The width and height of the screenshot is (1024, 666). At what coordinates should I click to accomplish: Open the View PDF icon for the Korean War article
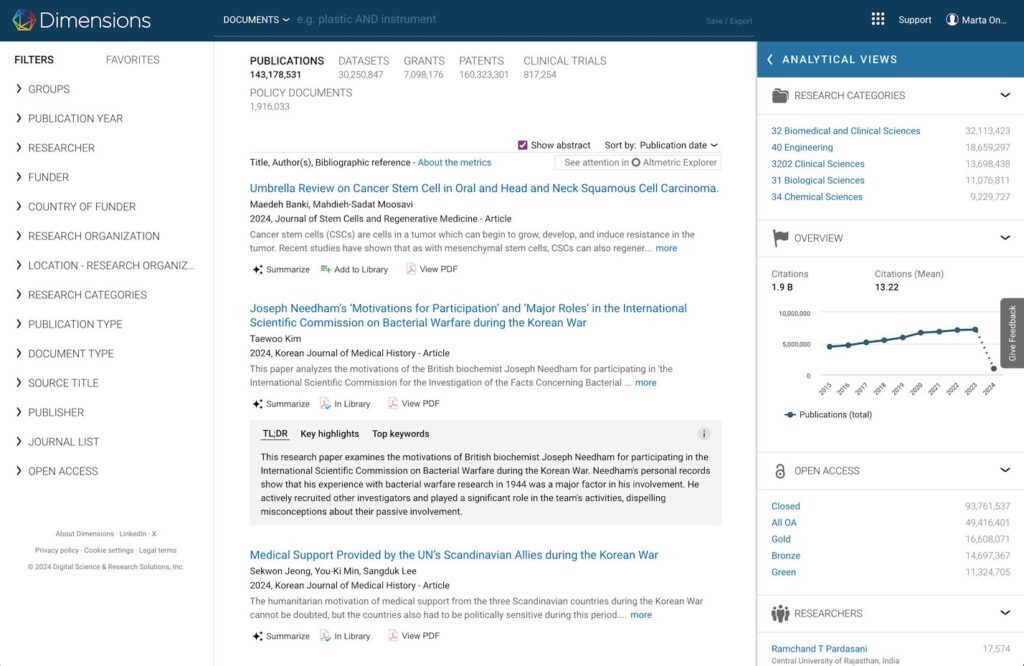pos(394,403)
